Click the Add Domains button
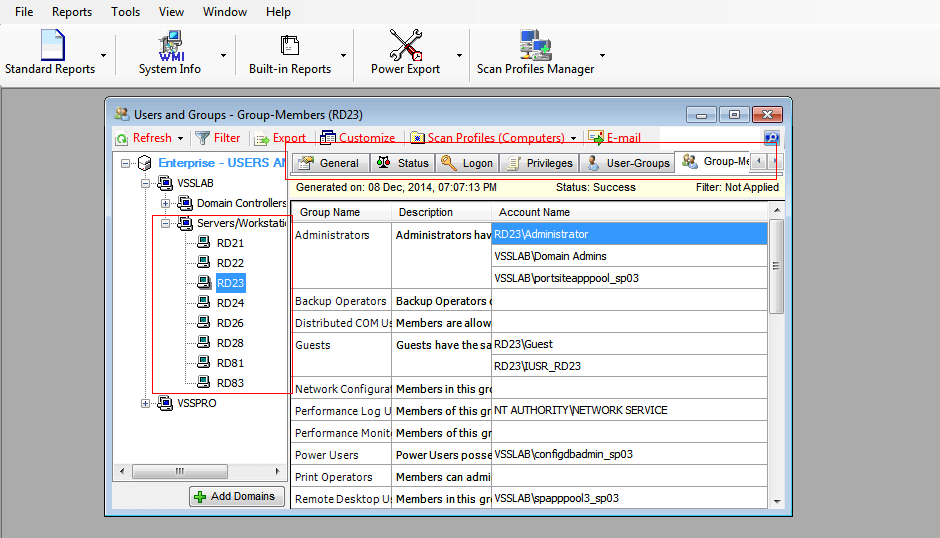The height and width of the screenshot is (538, 940). (x=237, y=496)
